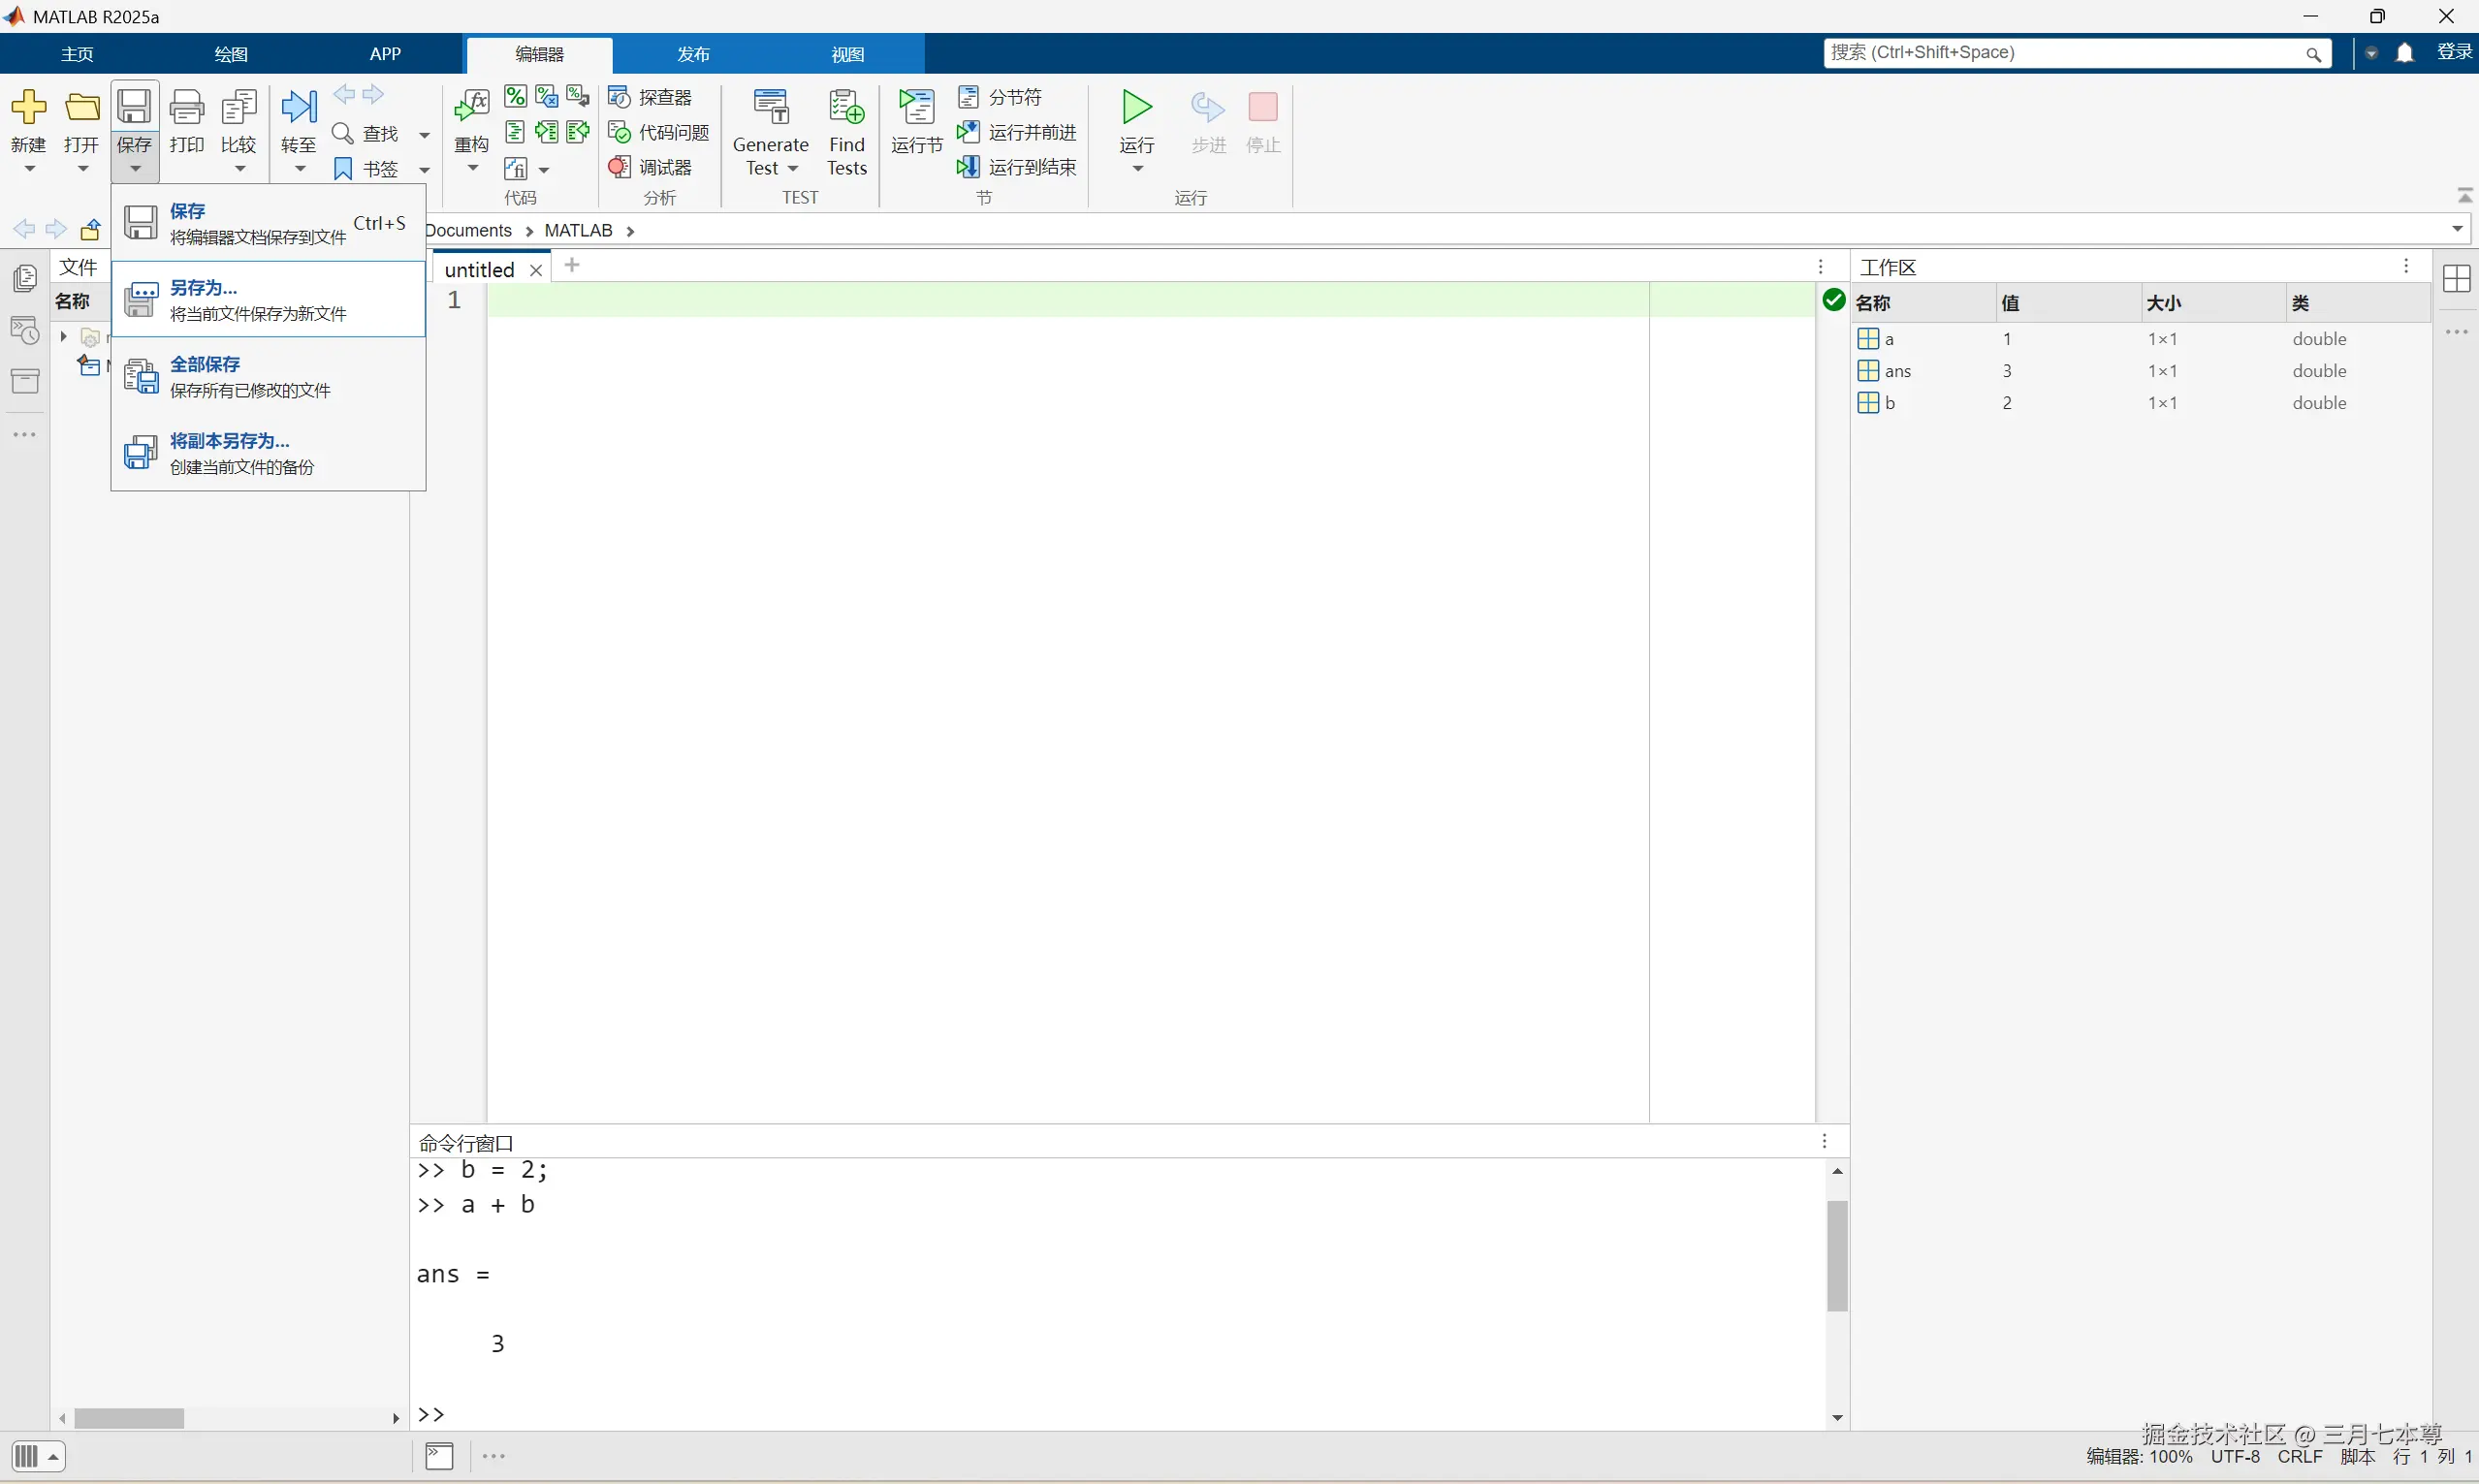The image size is (2479, 1484).
Task: Click the green Run play icon
Action: point(1136,107)
